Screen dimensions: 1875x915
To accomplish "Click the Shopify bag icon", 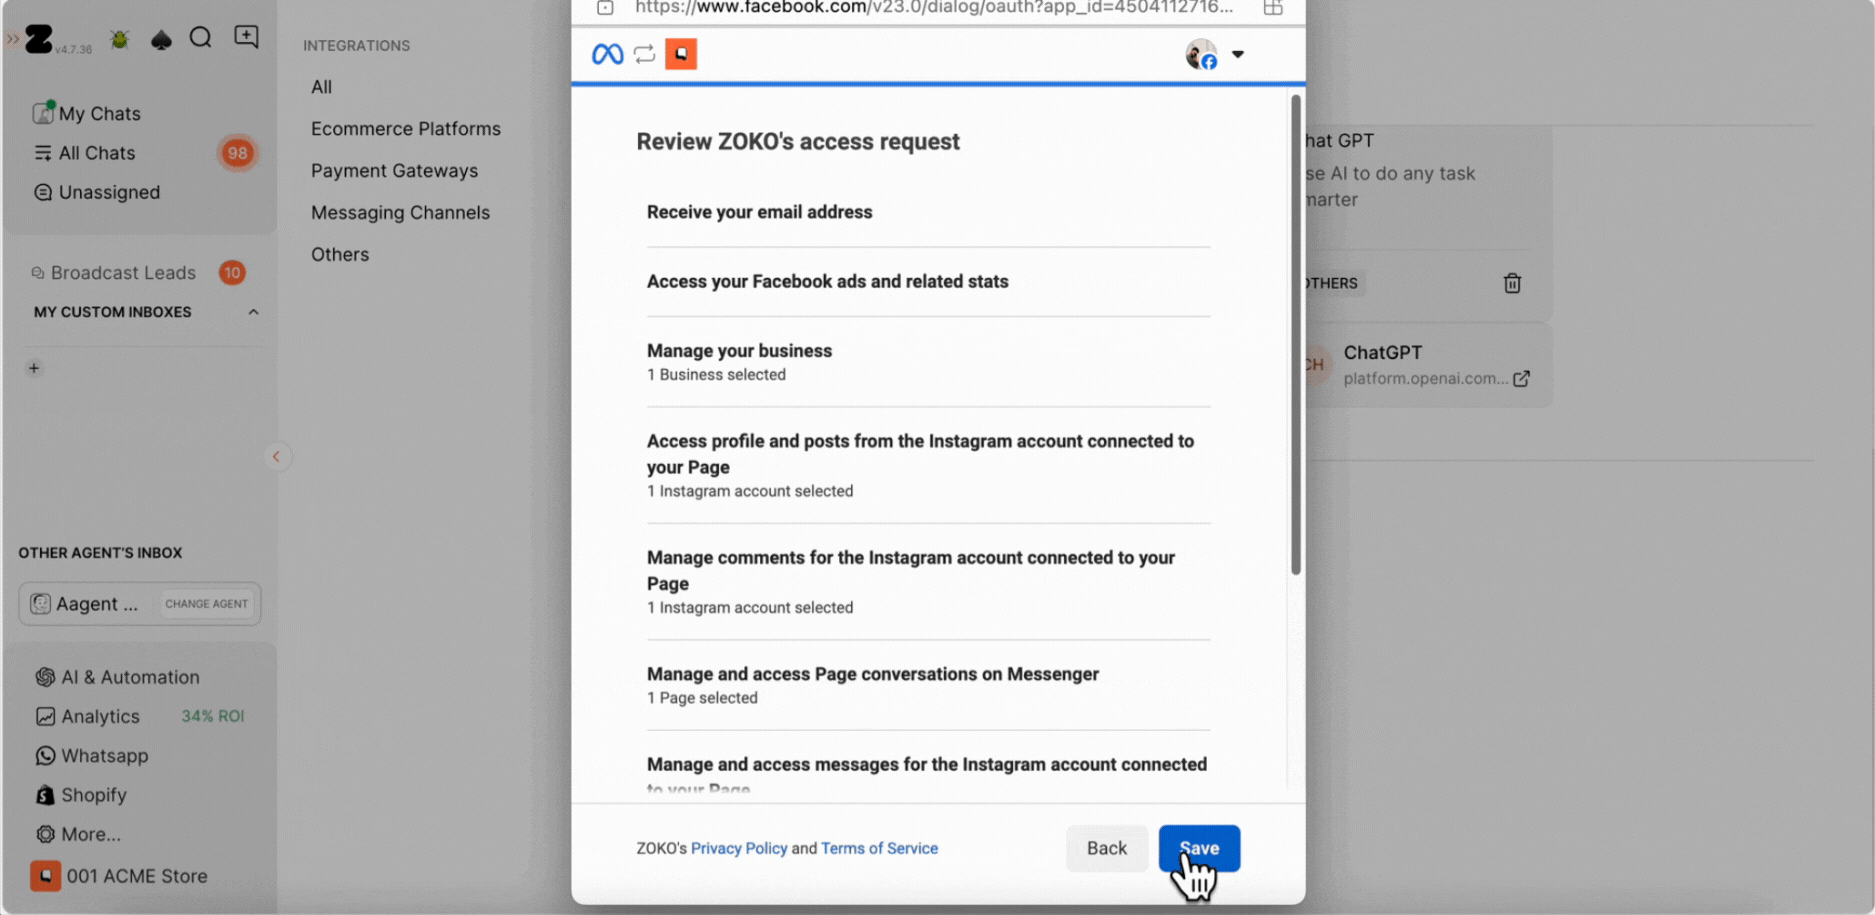I will pyautogui.click(x=45, y=795).
